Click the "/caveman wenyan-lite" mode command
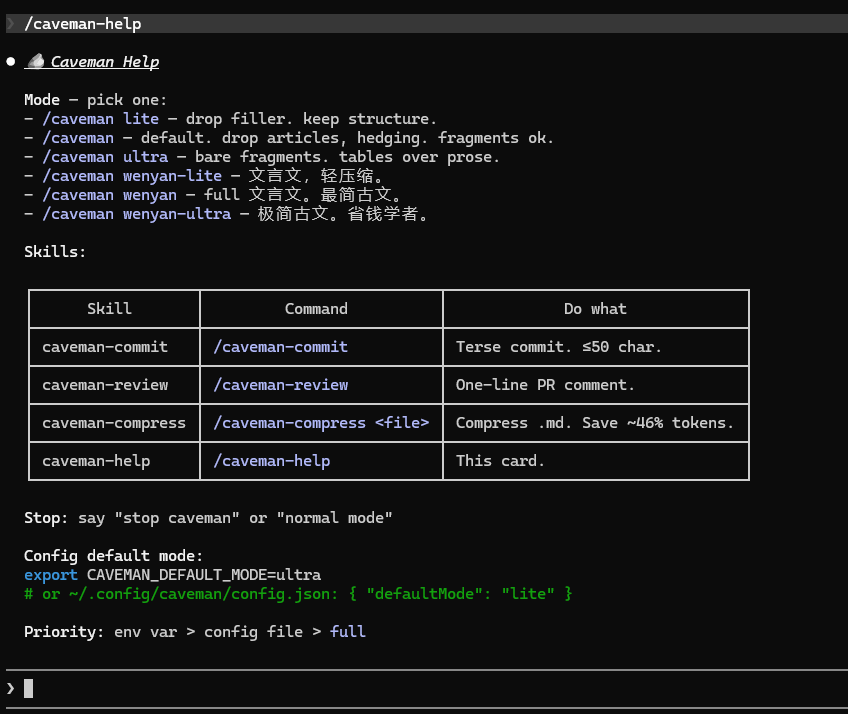Image resolution: width=848 pixels, height=714 pixels. coord(132,176)
